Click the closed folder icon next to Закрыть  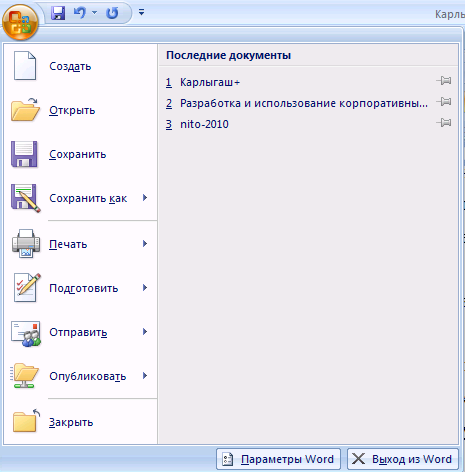pos(26,421)
